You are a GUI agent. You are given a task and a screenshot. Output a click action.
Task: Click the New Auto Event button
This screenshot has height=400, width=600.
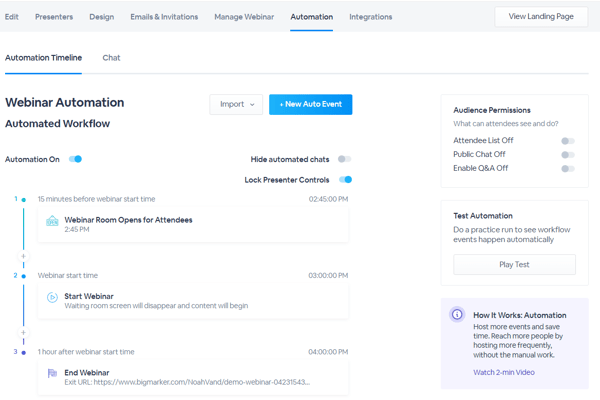coord(311,104)
